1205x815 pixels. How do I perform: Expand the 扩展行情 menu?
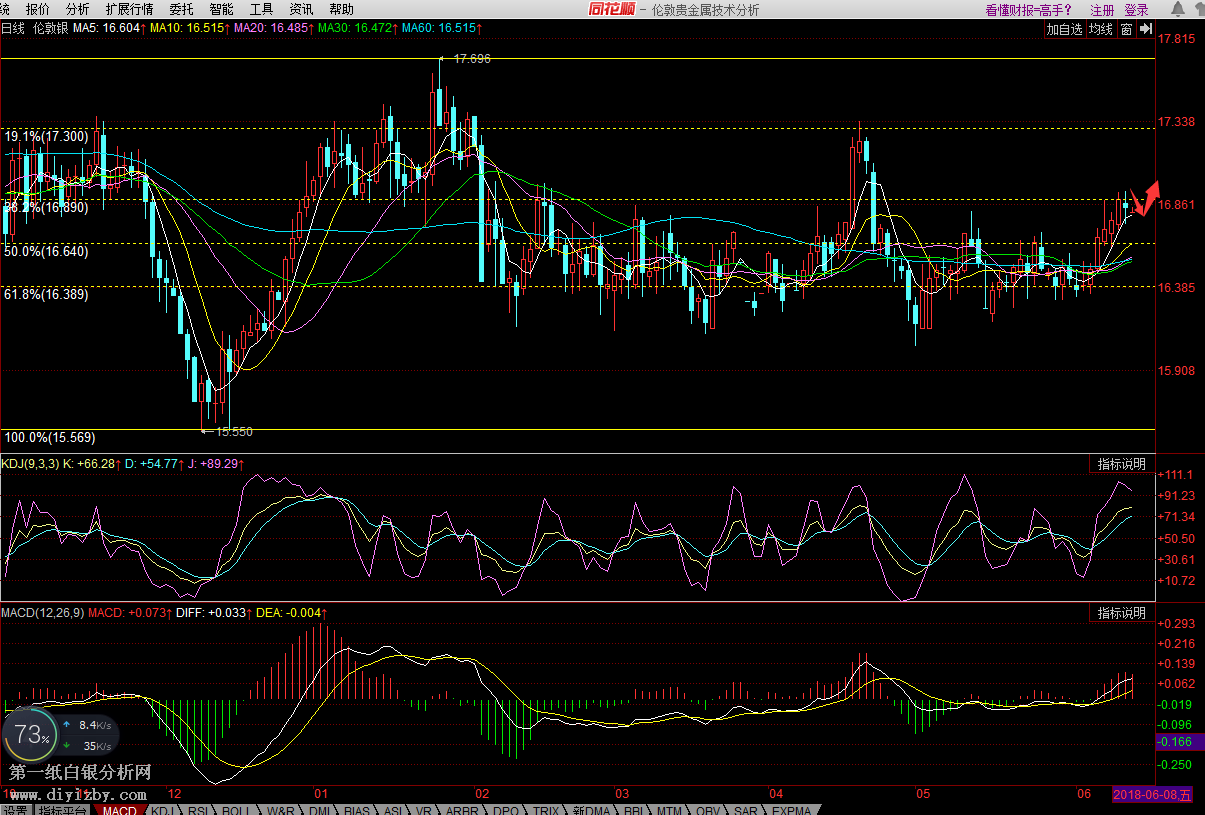point(129,9)
